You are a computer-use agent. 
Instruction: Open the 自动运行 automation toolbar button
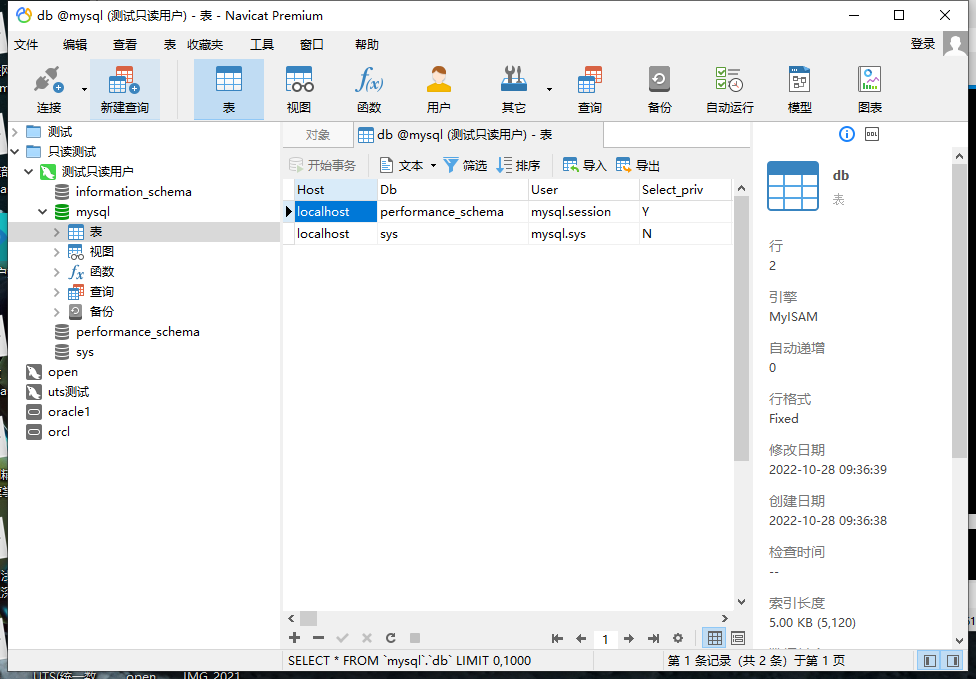pos(730,90)
